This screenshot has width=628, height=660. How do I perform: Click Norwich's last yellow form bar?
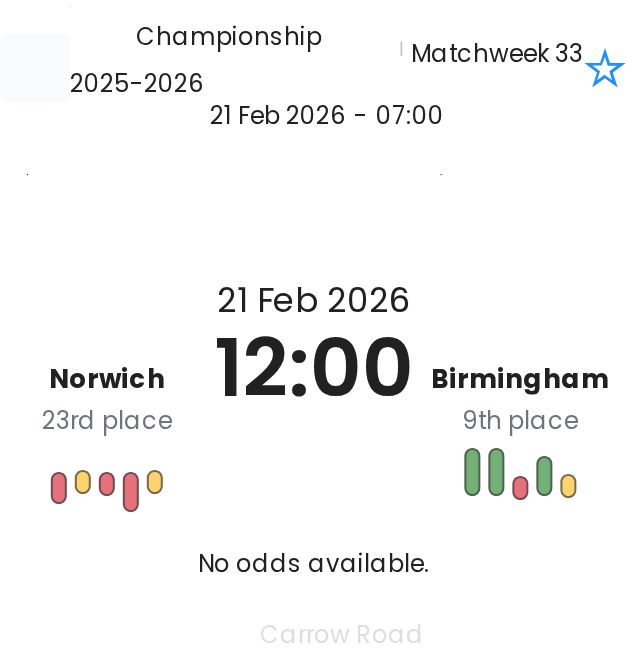tap(155, 482)
